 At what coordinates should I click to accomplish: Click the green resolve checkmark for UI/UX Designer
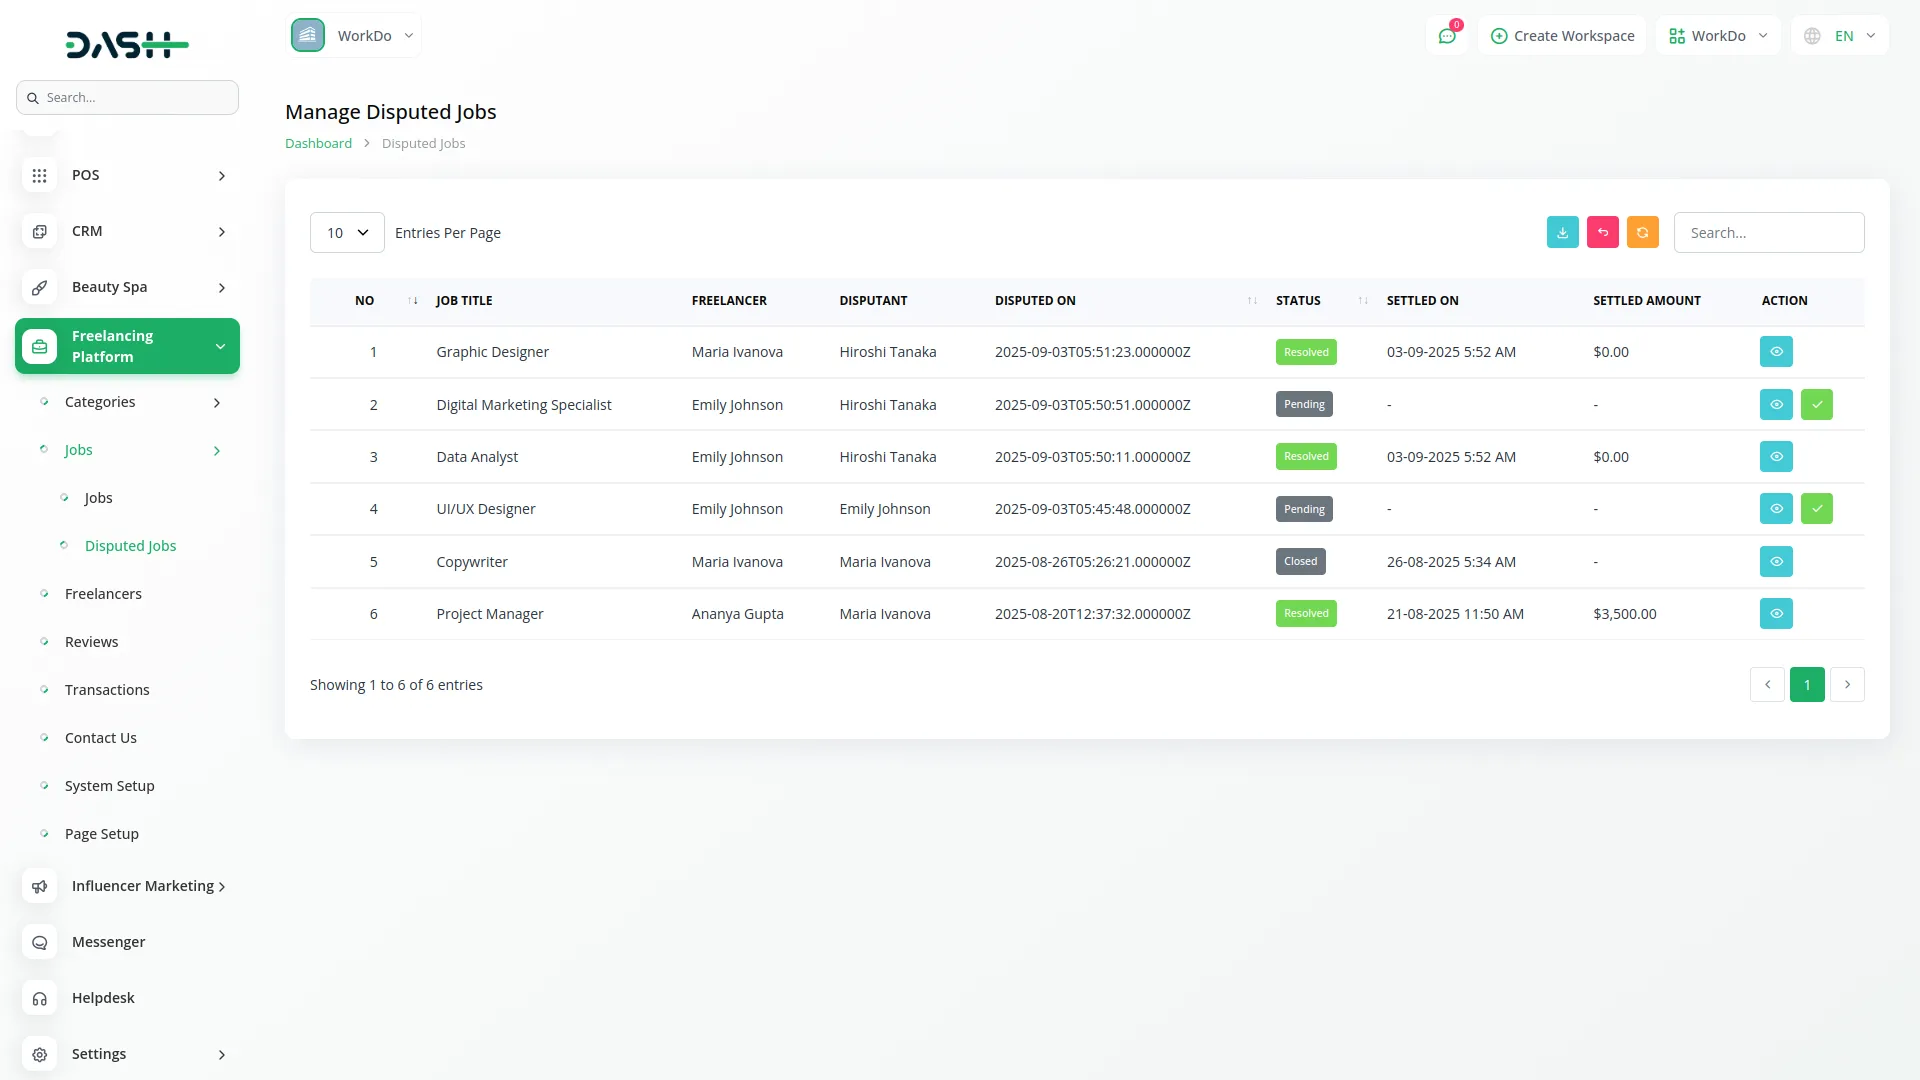tap(1817, 508)
